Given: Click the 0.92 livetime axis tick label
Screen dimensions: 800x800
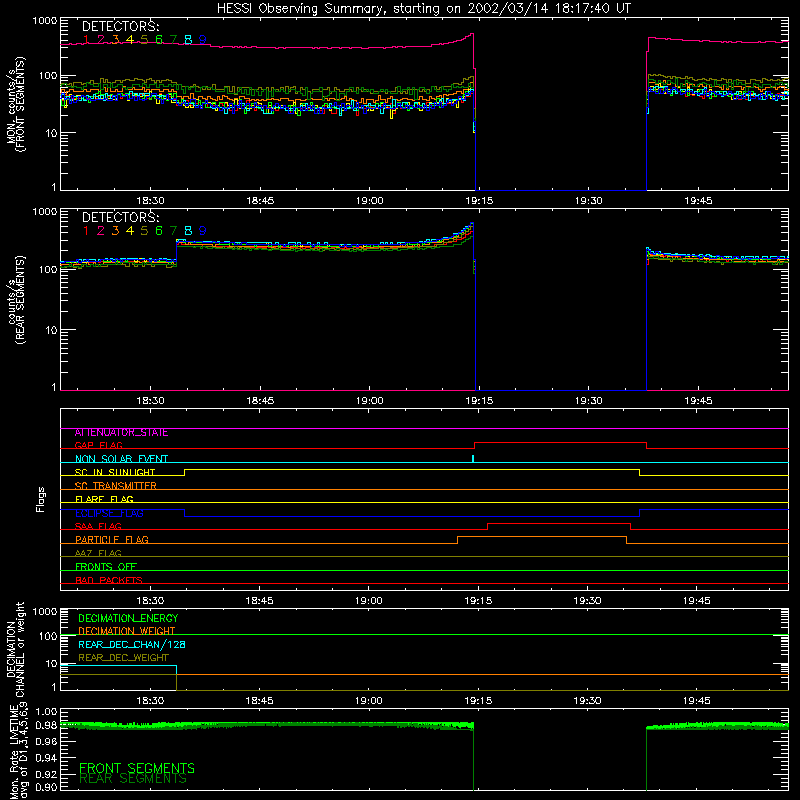Looking at the screenshot, I should click(x=46, y=773).
